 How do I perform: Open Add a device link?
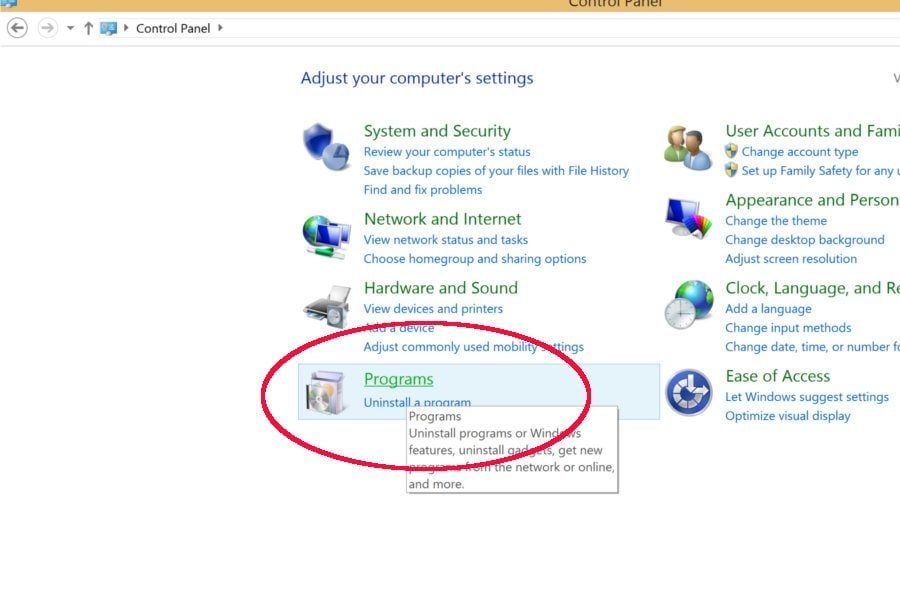[x=399, y=328]
